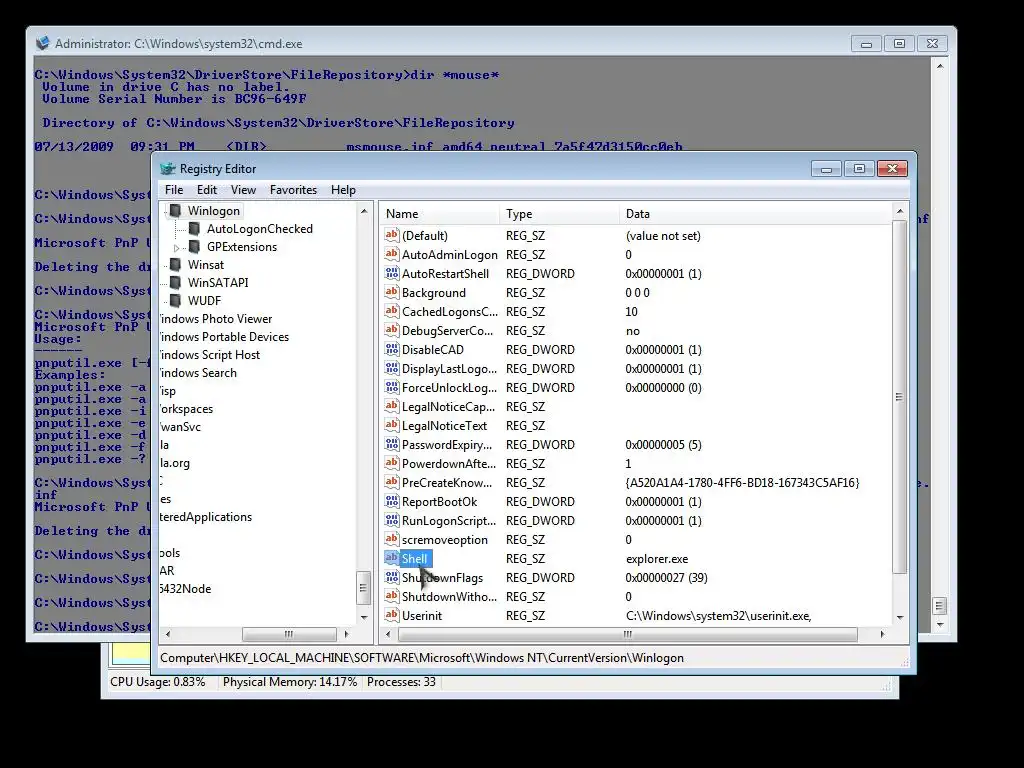
Task: Click the tree pane left scroll arrow
Action: pyautogui.click(x=168, y=634)
